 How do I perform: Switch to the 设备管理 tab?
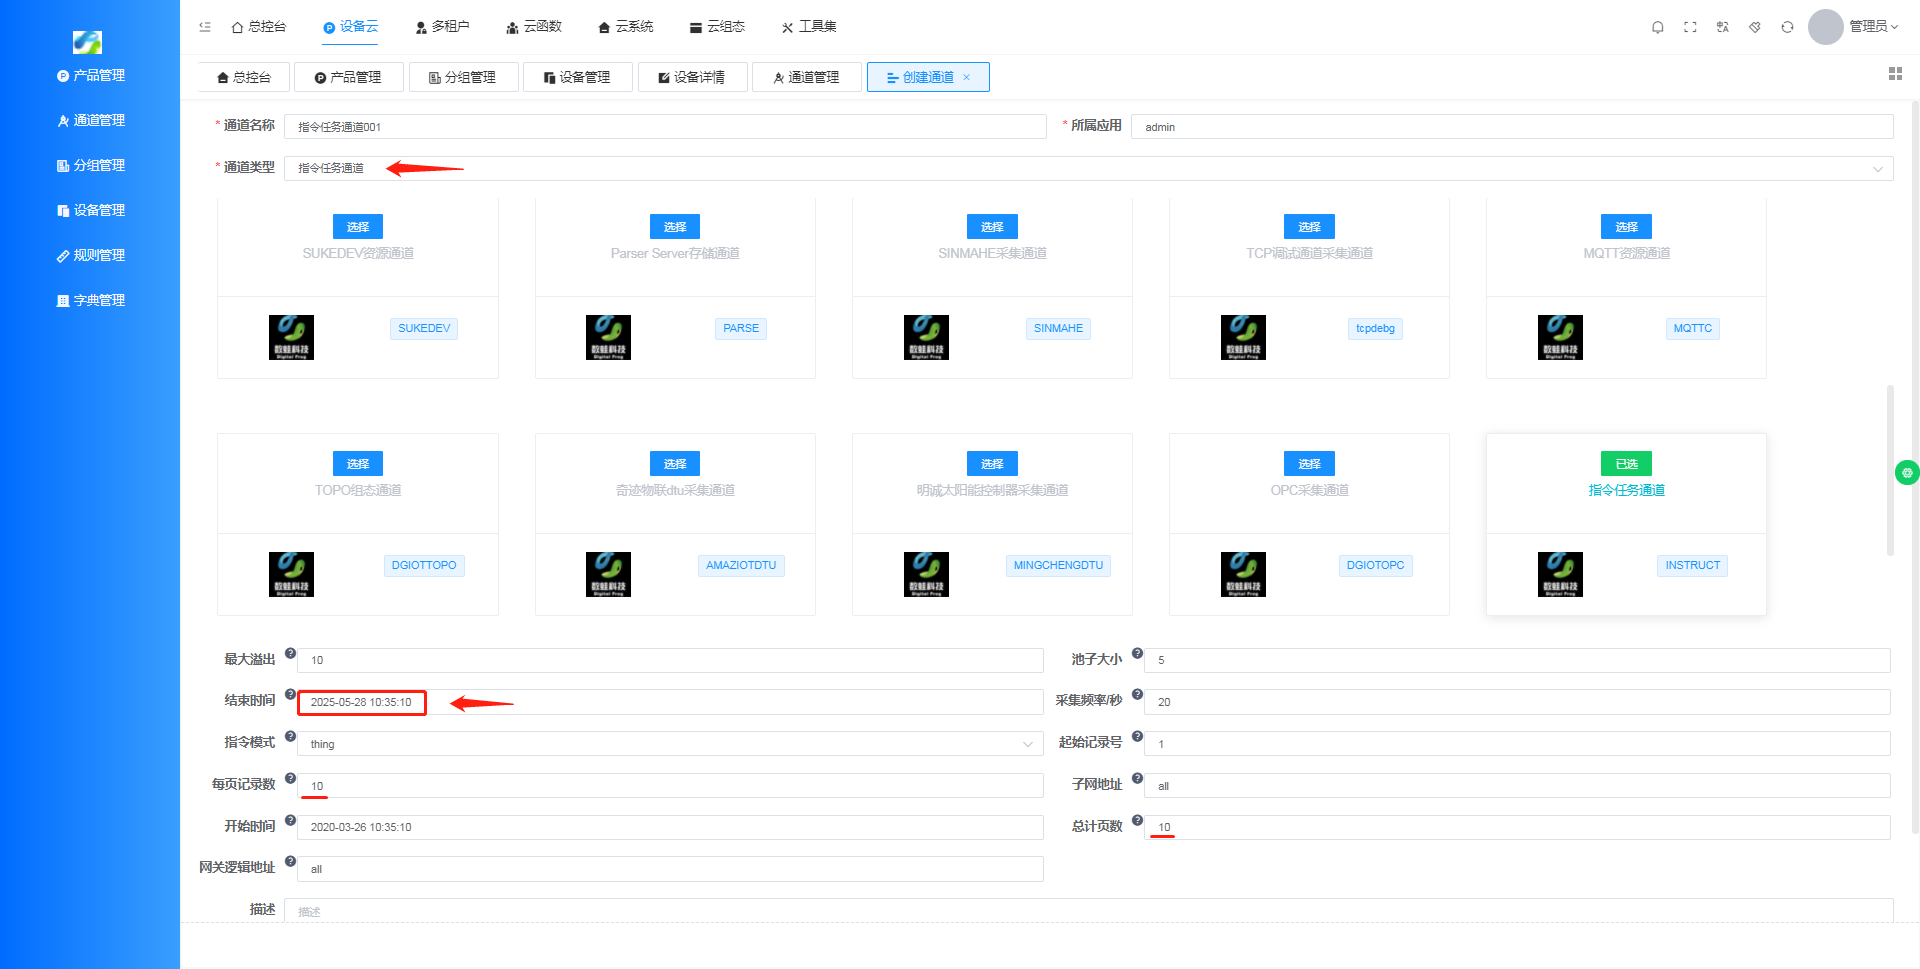(x=576, y=77)
